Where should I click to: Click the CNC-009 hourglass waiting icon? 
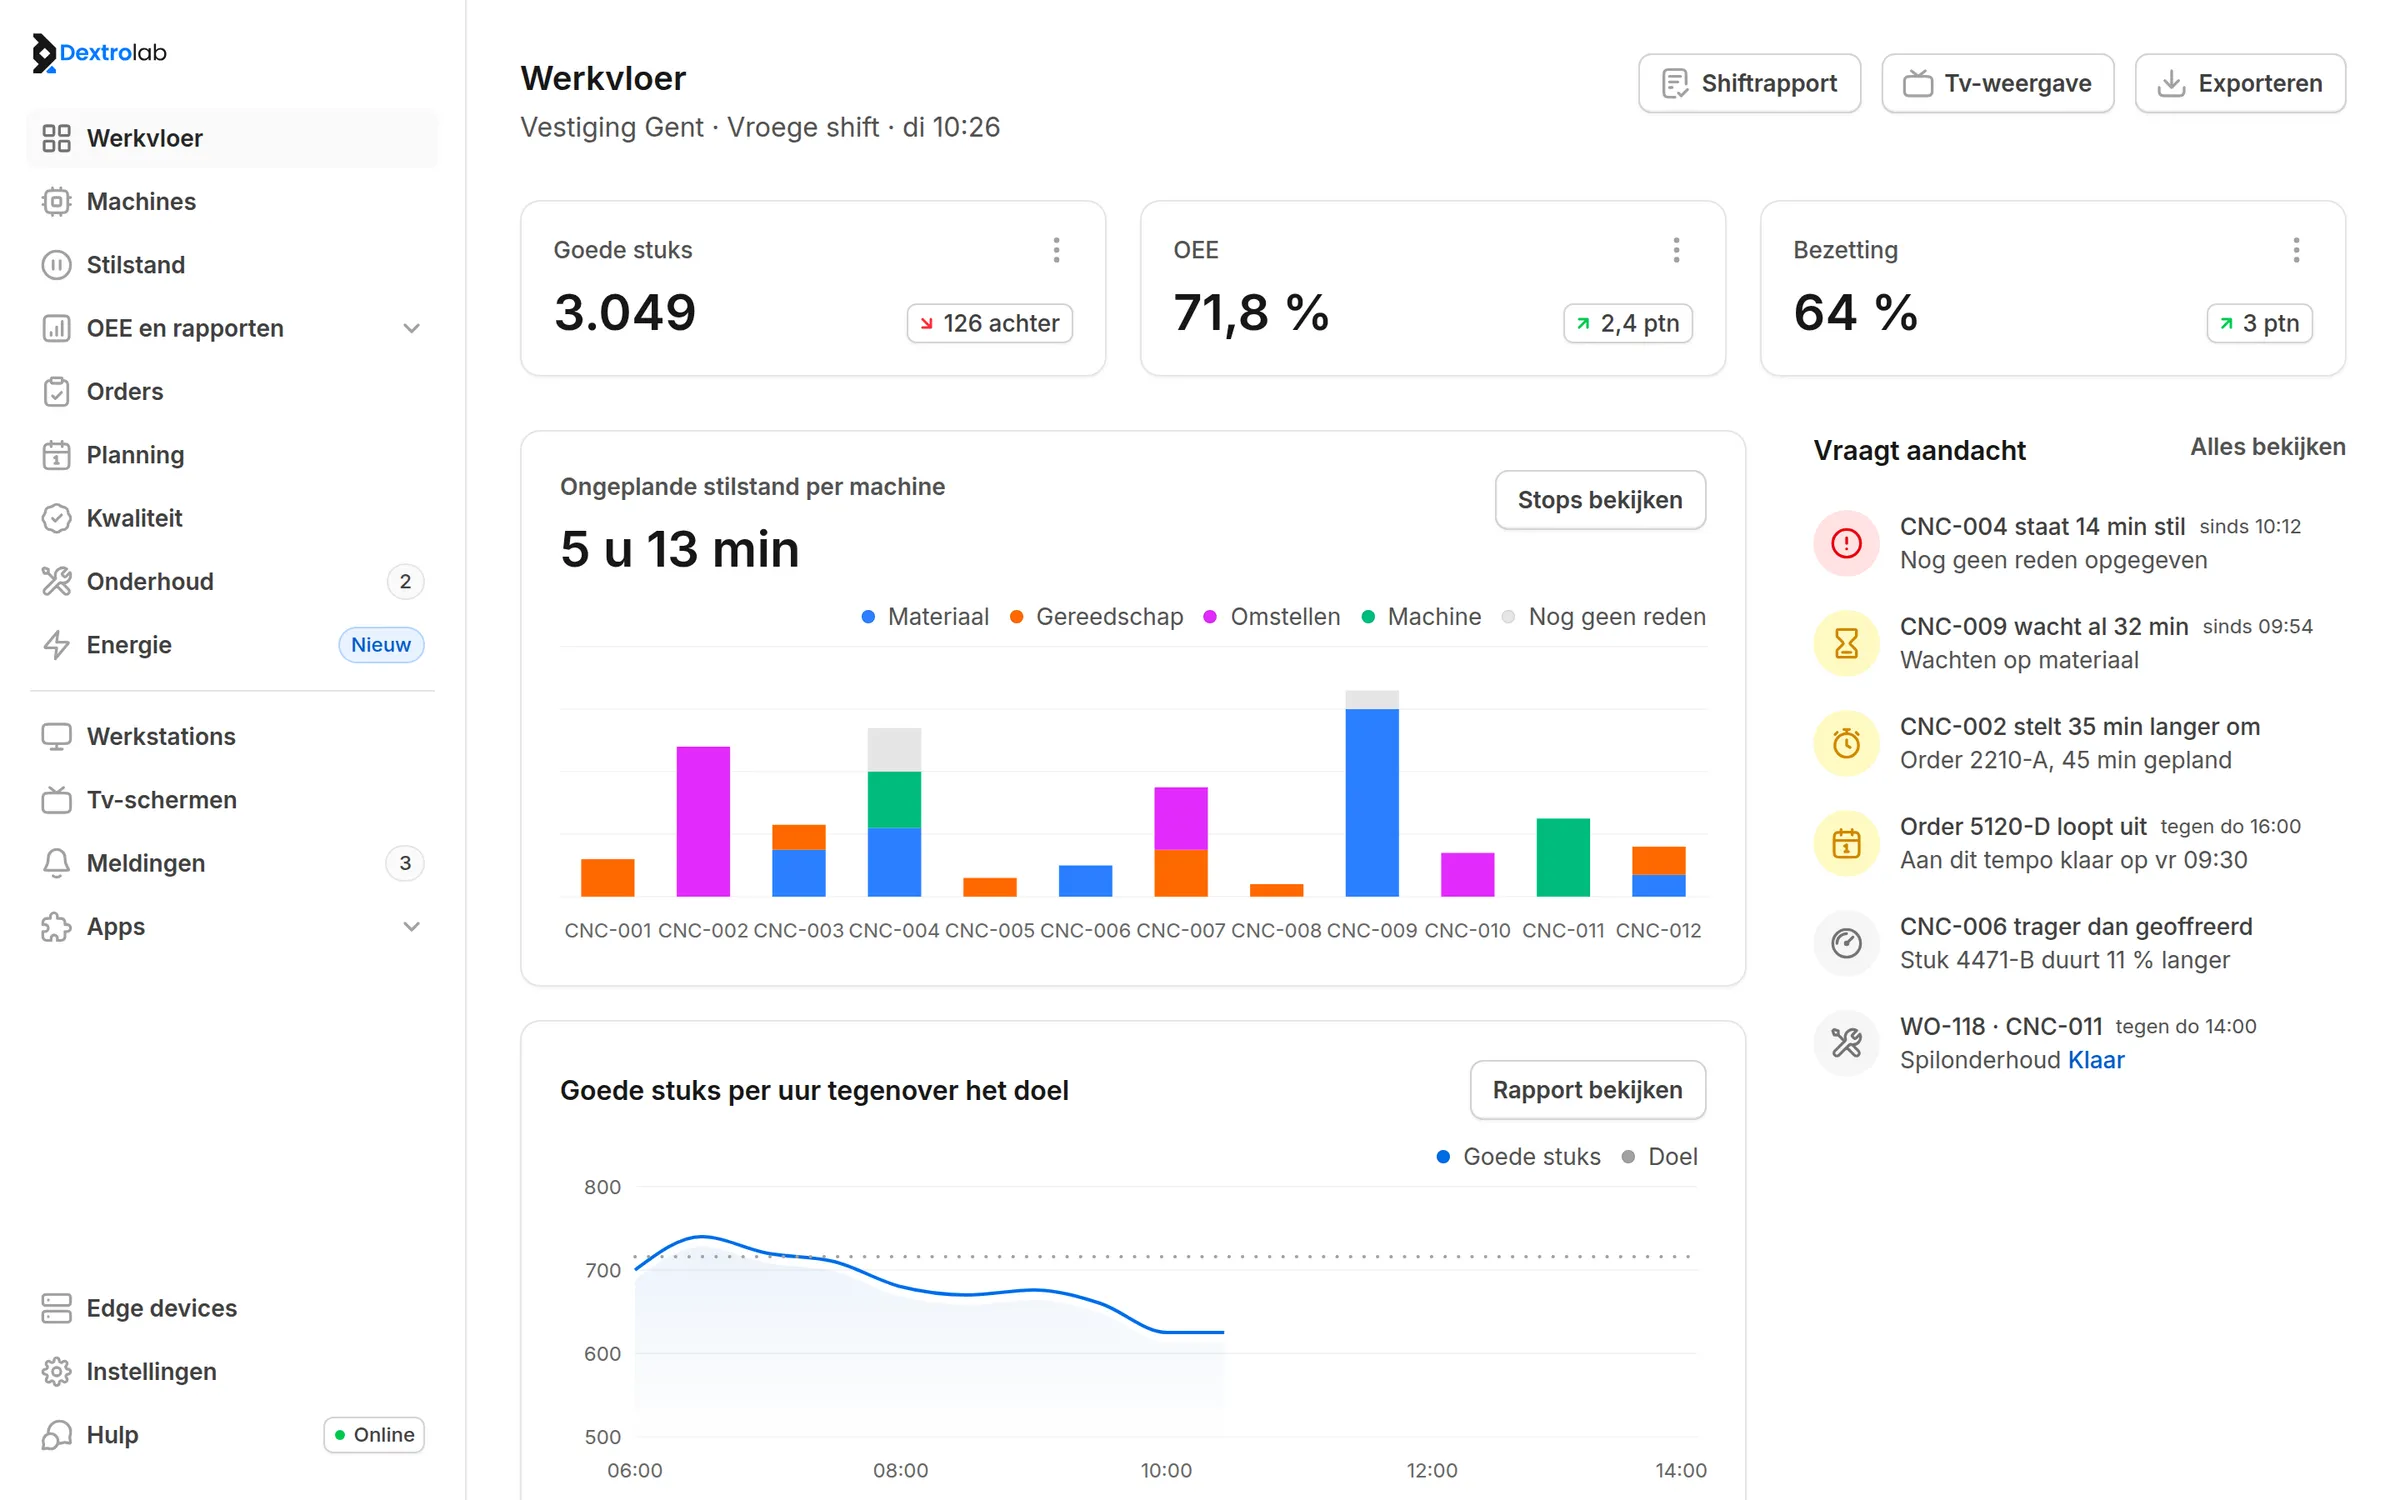(1846, 643)
